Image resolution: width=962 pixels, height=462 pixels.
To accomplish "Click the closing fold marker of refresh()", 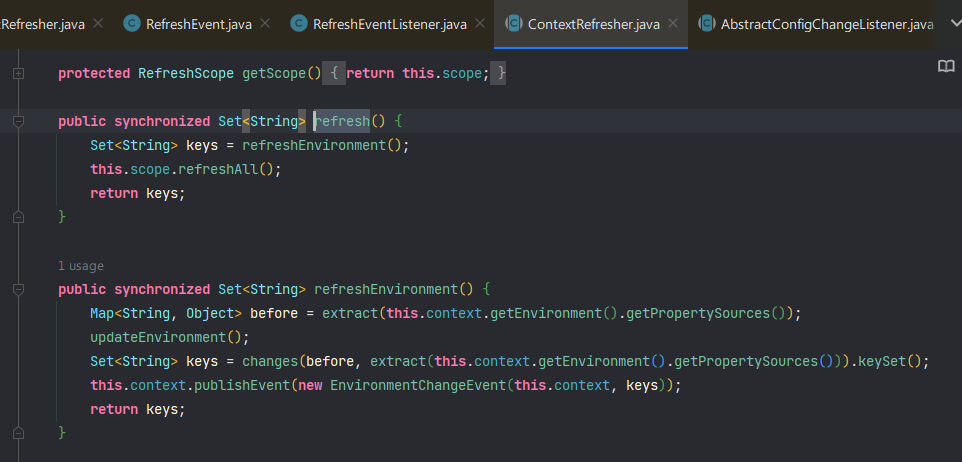I will pos(18,217).
